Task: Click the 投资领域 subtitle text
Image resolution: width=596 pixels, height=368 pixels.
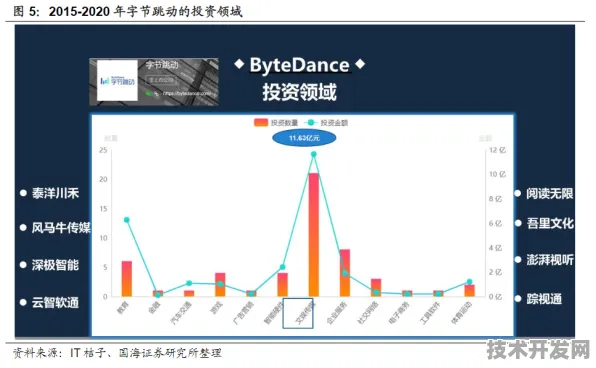Action: 300,92
